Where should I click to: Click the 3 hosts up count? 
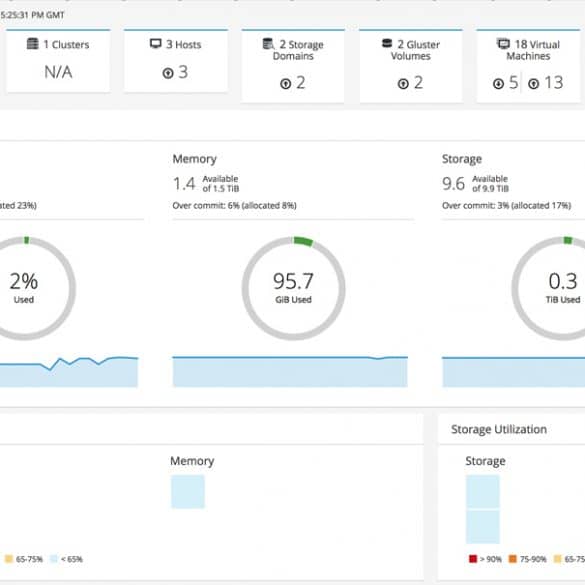pyautogui.click(x=183, y=72)
